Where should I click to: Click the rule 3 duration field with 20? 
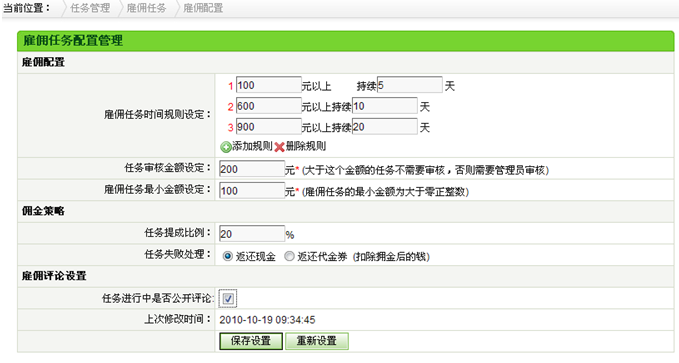point(385,126)
